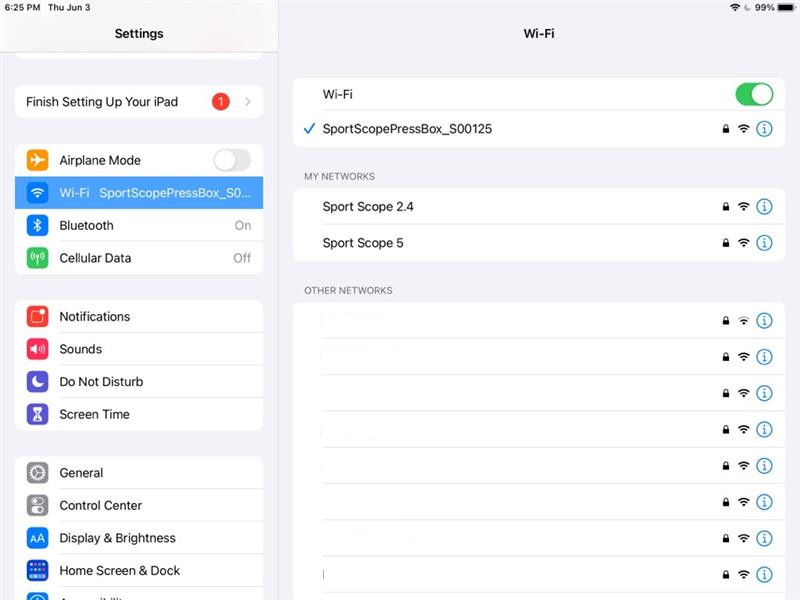Click the Do Not Disturb moon icon
This screenshot has width=800, height=600.
37,382
